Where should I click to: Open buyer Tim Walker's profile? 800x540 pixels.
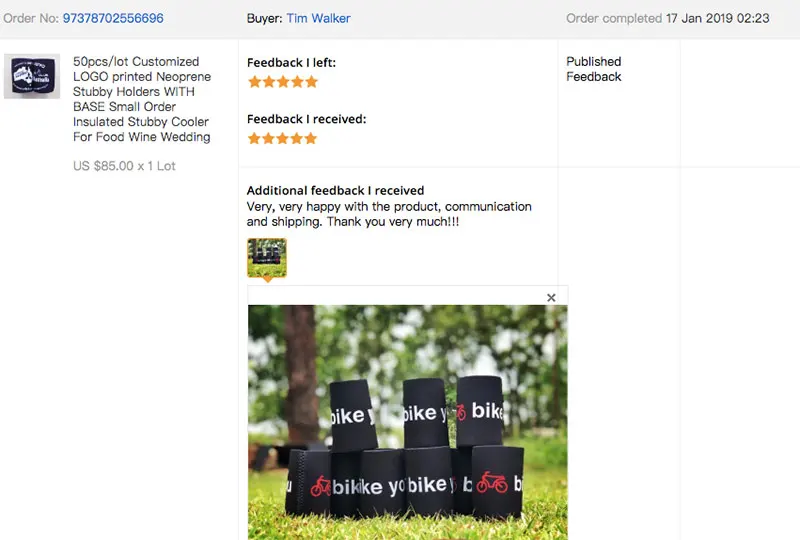pos(318,18)
